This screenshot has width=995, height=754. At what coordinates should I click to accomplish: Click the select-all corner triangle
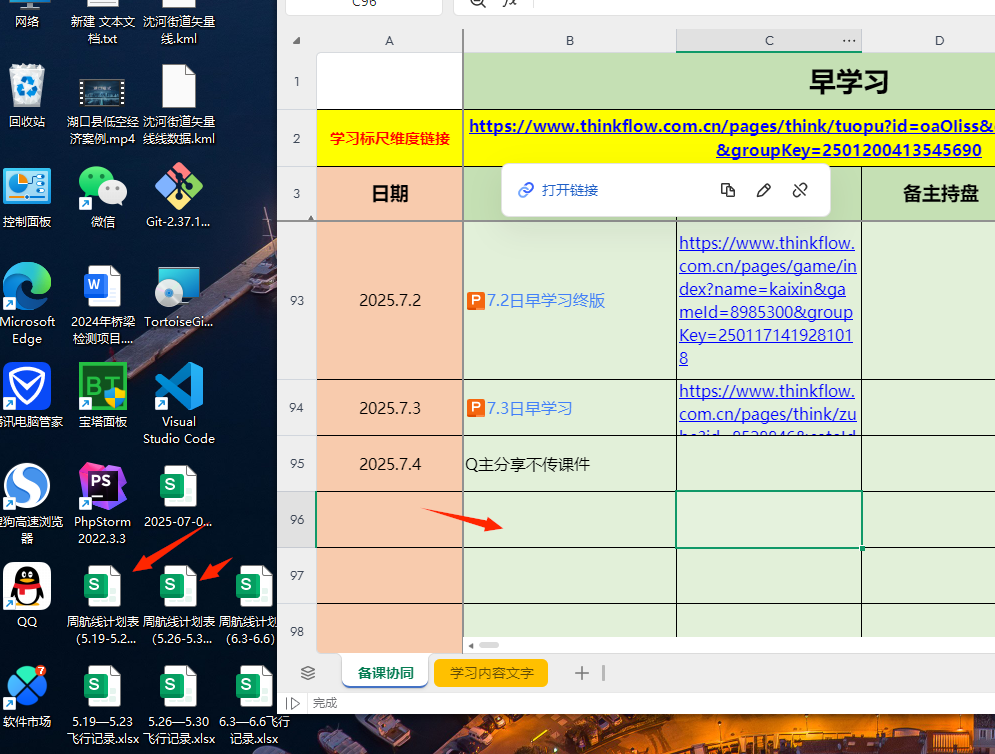[x=296, y=41]
